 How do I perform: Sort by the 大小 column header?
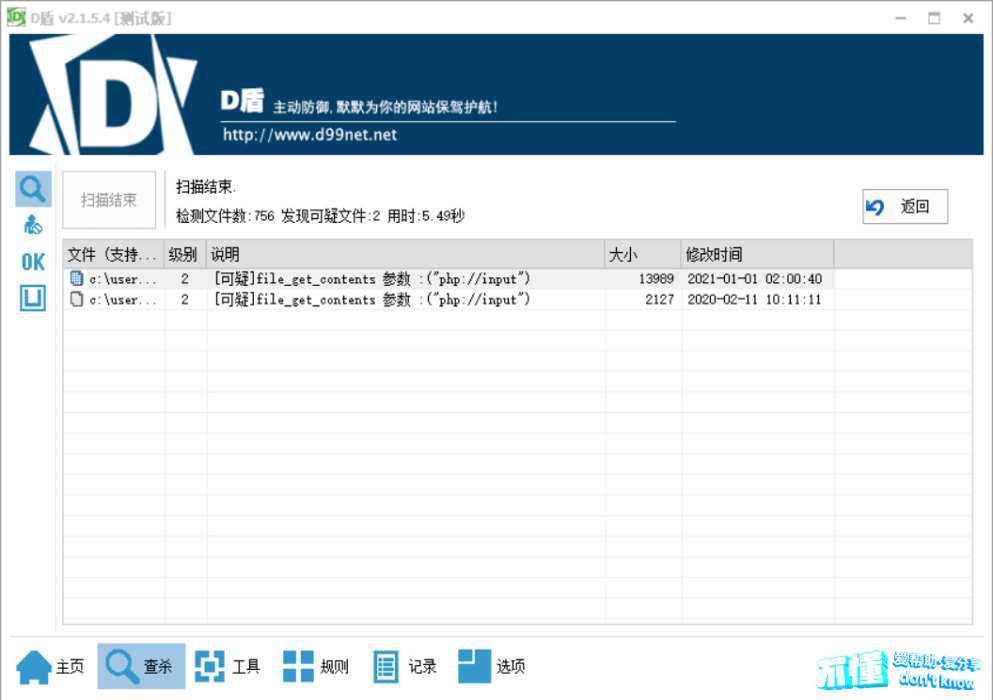[643, 255]
